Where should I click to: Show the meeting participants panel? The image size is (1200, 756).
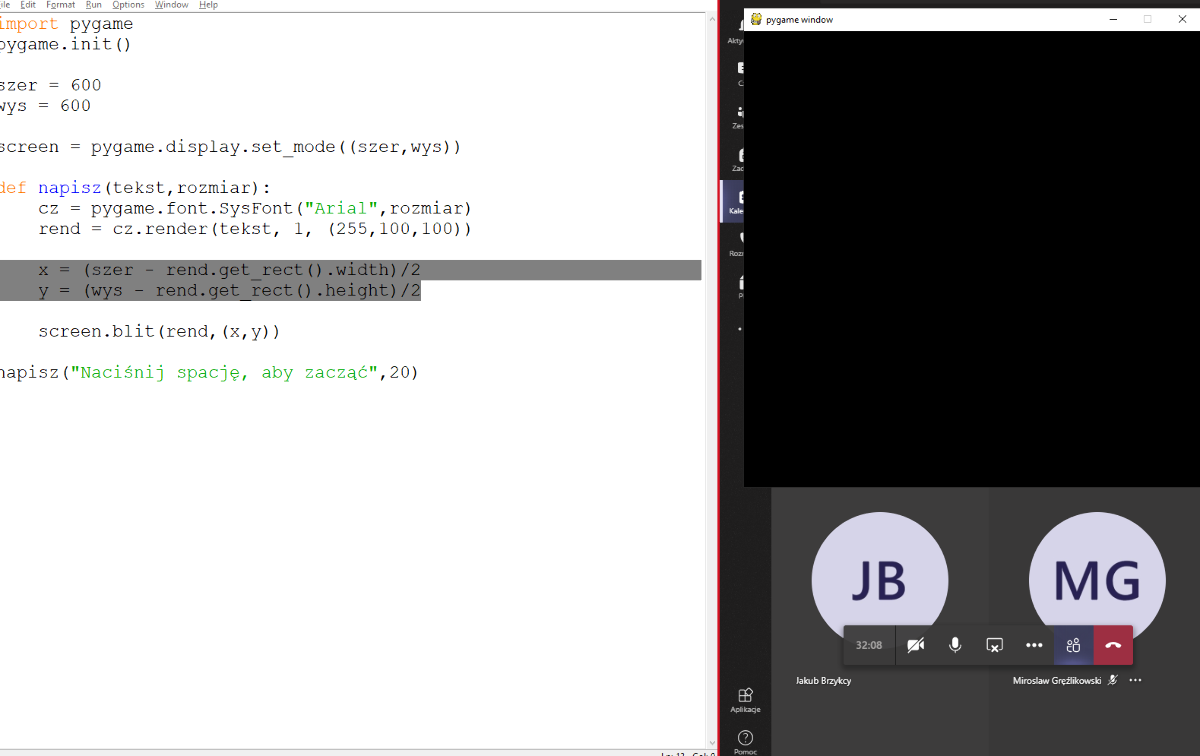click(x=1073, y=645)
